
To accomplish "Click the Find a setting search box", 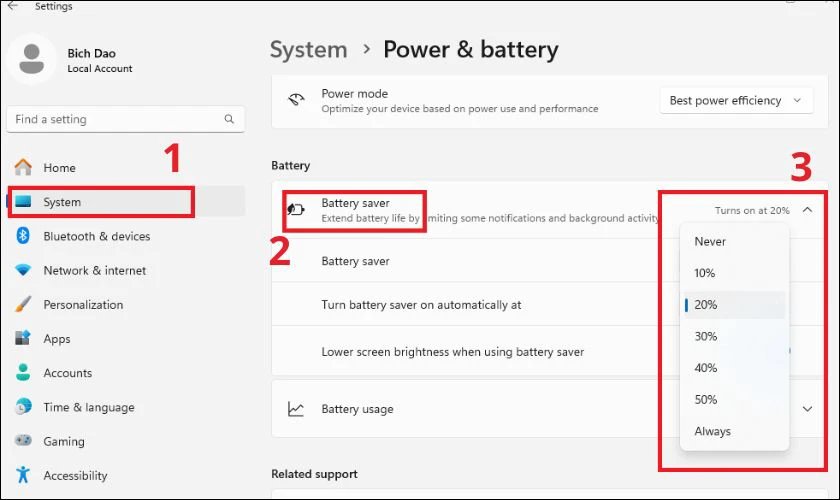I will (115, 120).
